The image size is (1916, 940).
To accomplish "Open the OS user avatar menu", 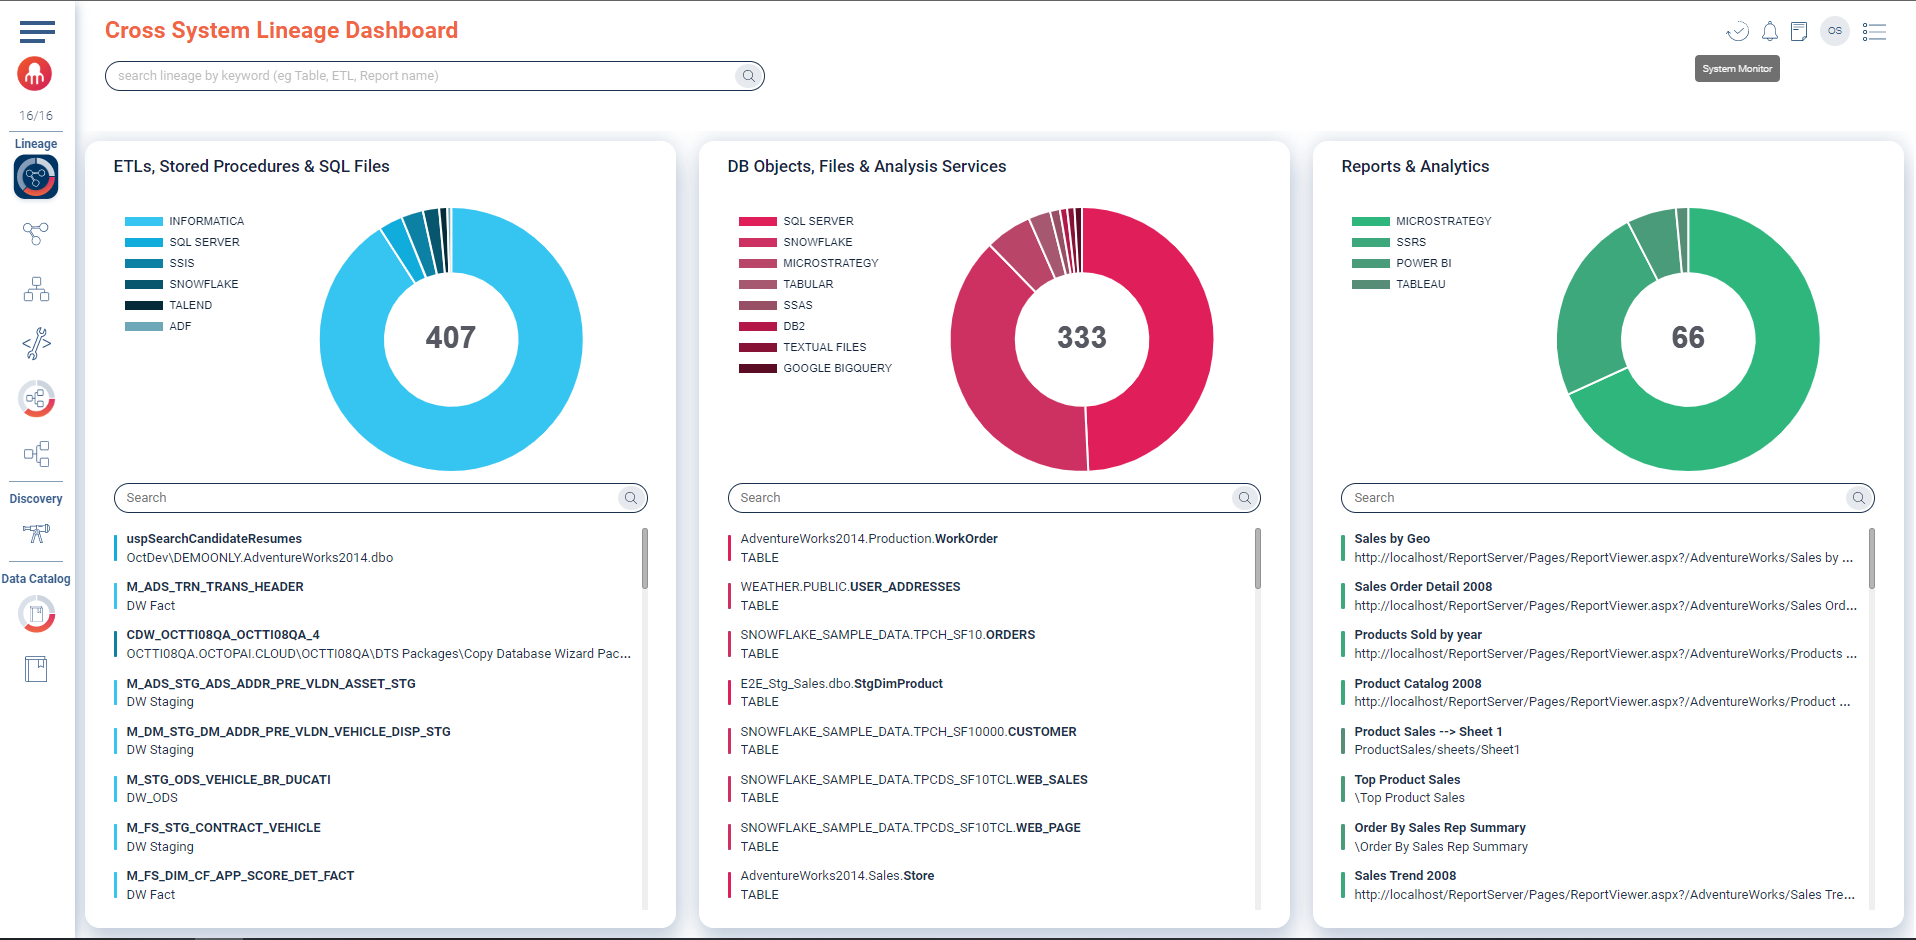I will 1834,31.
